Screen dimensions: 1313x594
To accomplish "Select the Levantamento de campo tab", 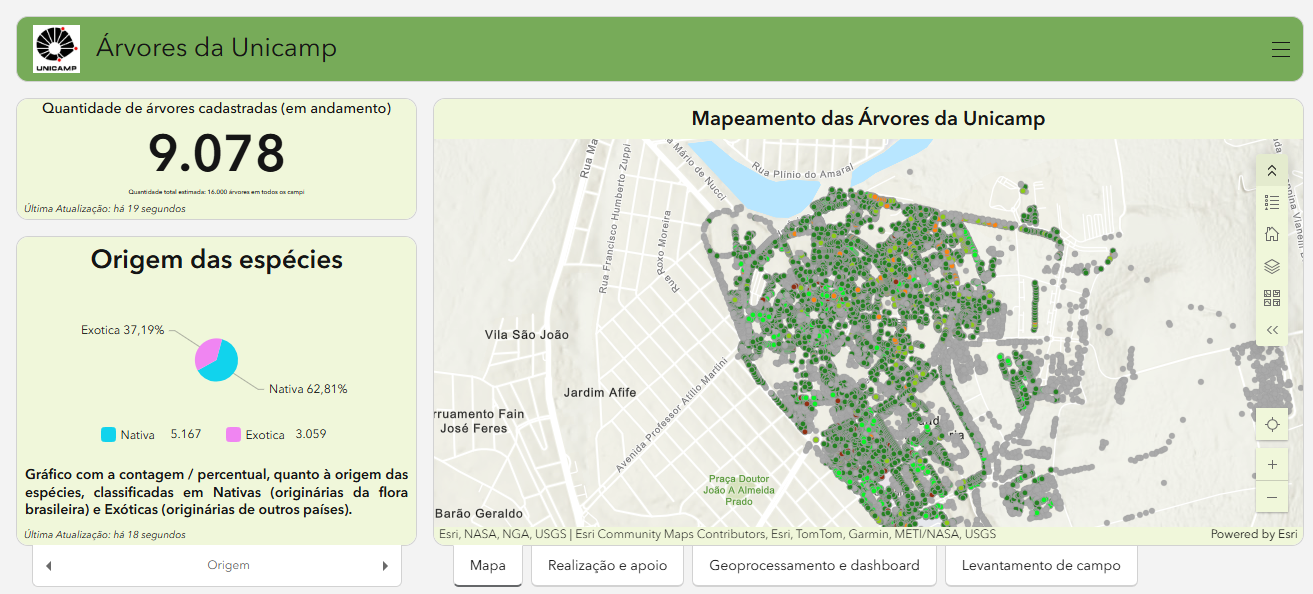I will (1041, 566).
